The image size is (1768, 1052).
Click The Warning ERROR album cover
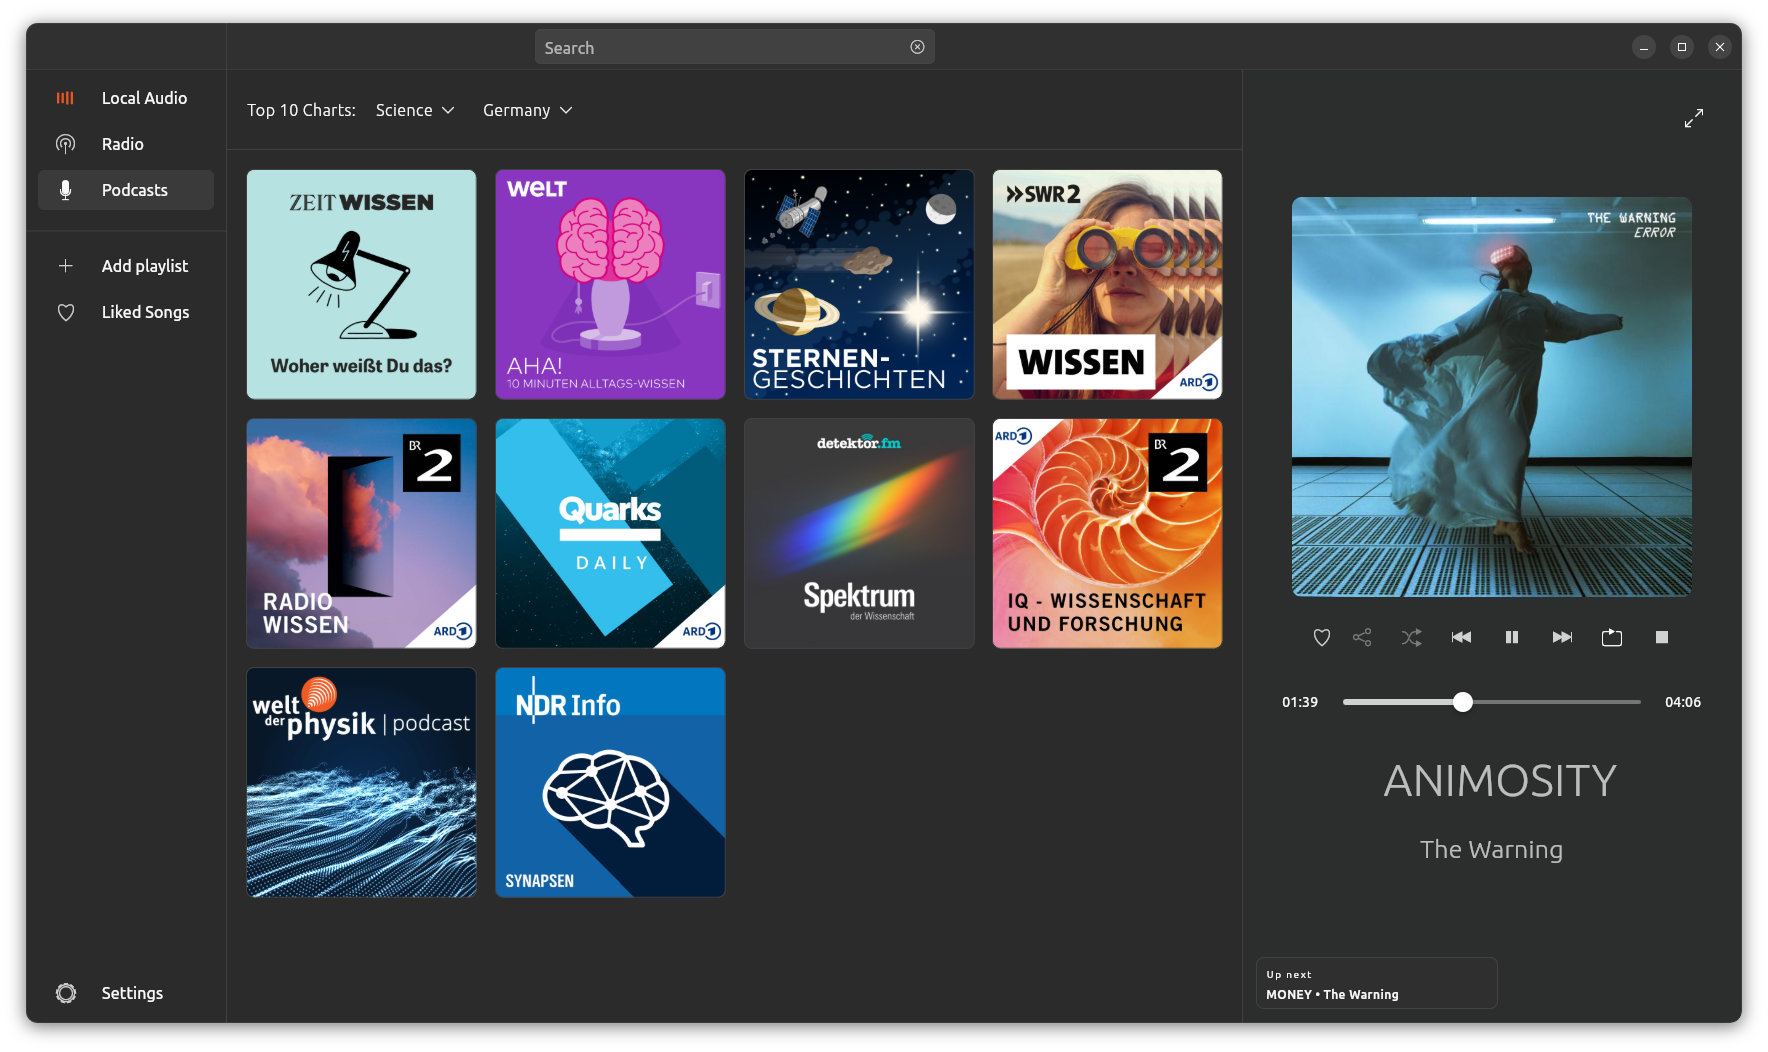[x=1492, y=397]
